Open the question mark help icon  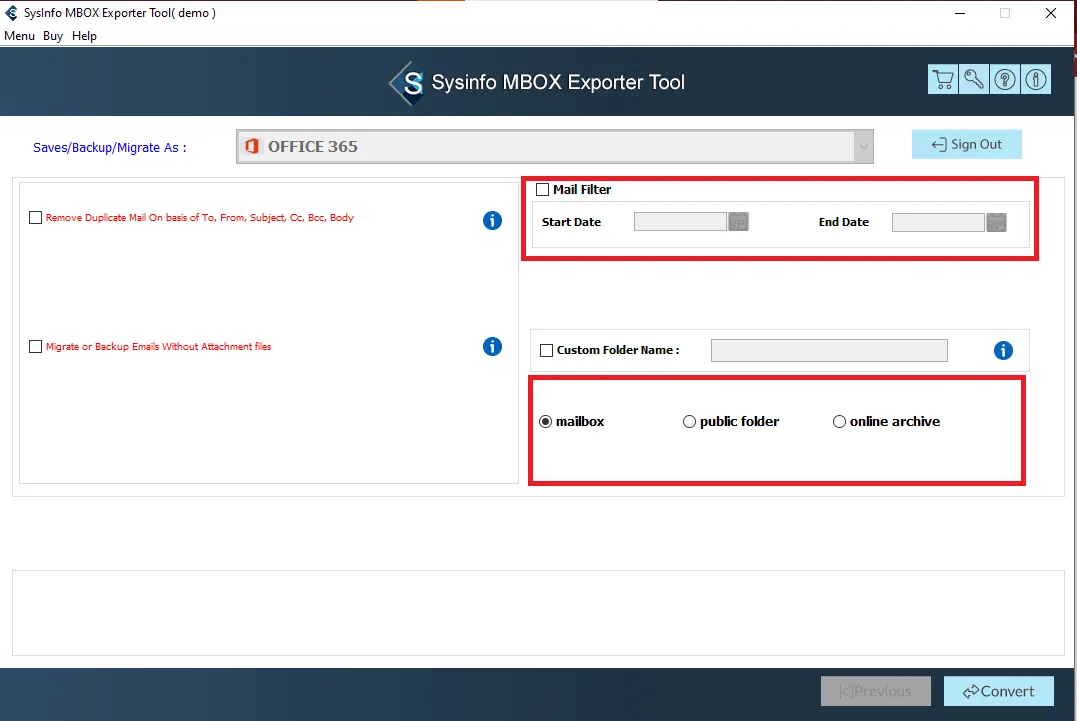point(1005,80)
